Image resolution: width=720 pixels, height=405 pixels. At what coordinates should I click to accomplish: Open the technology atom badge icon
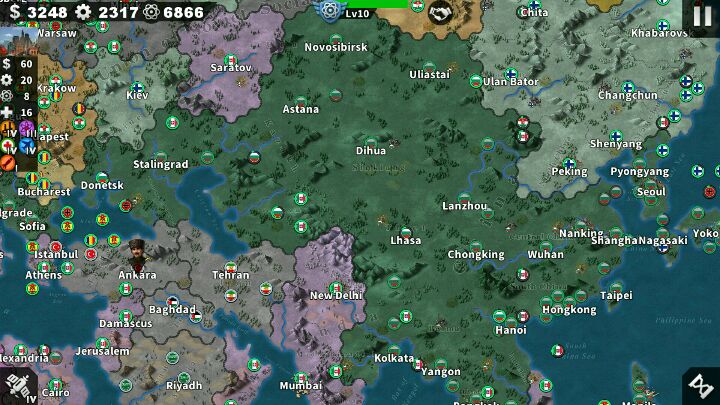329,12
